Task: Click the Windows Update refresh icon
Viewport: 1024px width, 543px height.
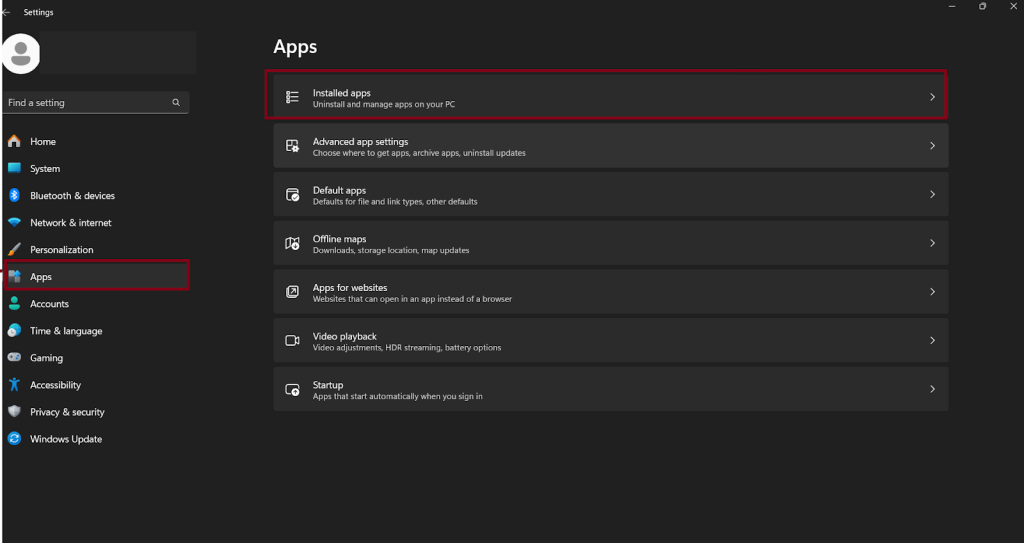Action: tap(14, 439)
